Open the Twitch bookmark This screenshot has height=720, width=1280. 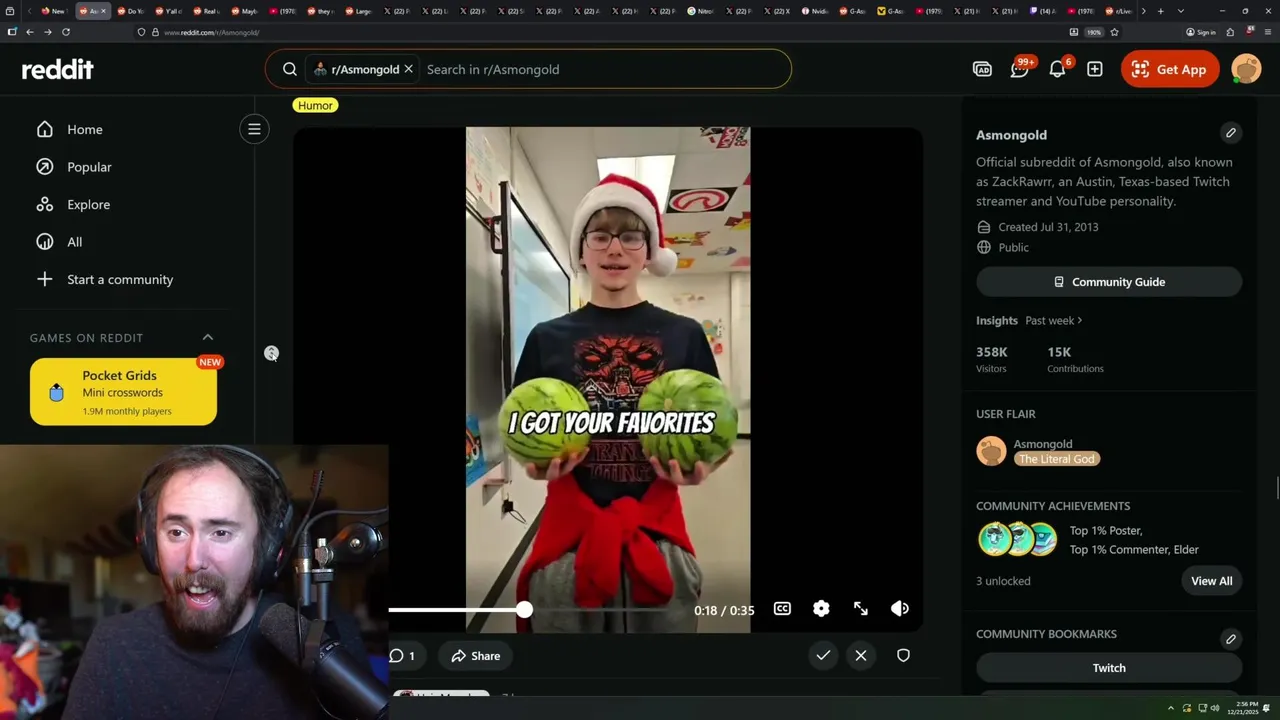pyautogui.click(x=1109, y=668)
